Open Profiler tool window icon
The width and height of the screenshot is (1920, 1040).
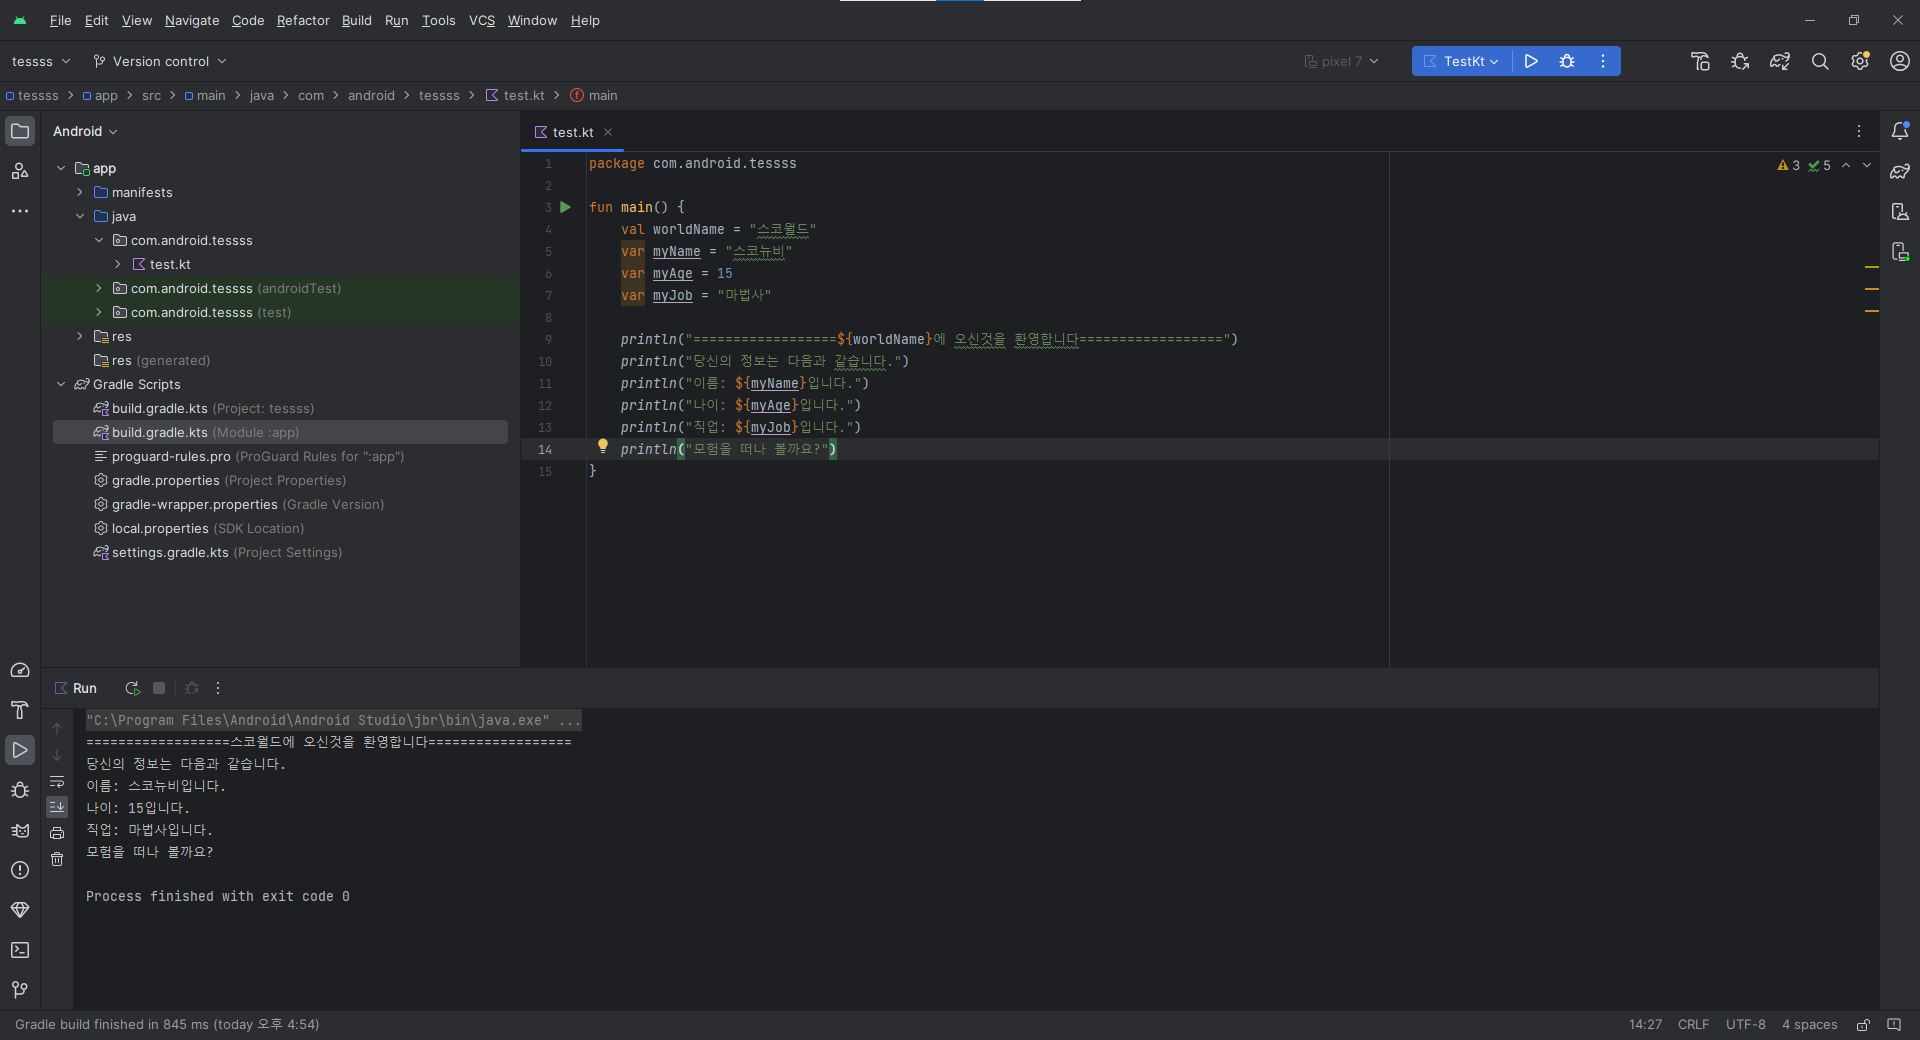pyautogui.click(x=20, y=670)
